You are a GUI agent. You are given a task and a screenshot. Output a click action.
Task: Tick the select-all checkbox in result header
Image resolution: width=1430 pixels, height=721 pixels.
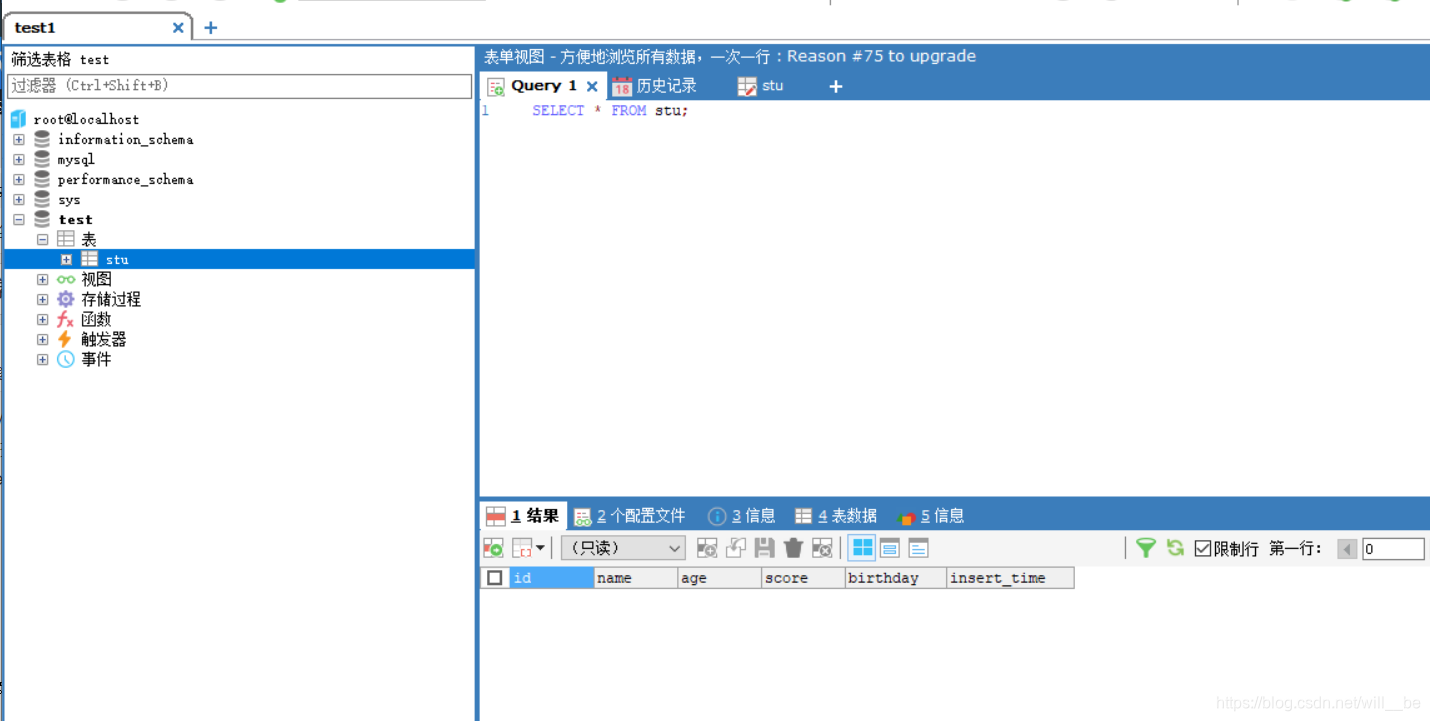(495, 578)
